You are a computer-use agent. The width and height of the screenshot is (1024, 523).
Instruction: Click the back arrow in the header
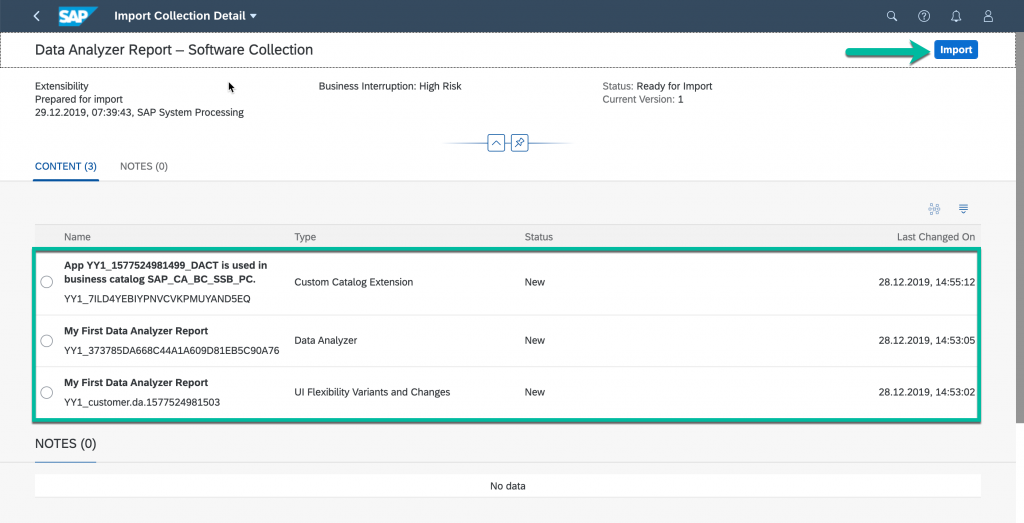click(x=37, y=16)
